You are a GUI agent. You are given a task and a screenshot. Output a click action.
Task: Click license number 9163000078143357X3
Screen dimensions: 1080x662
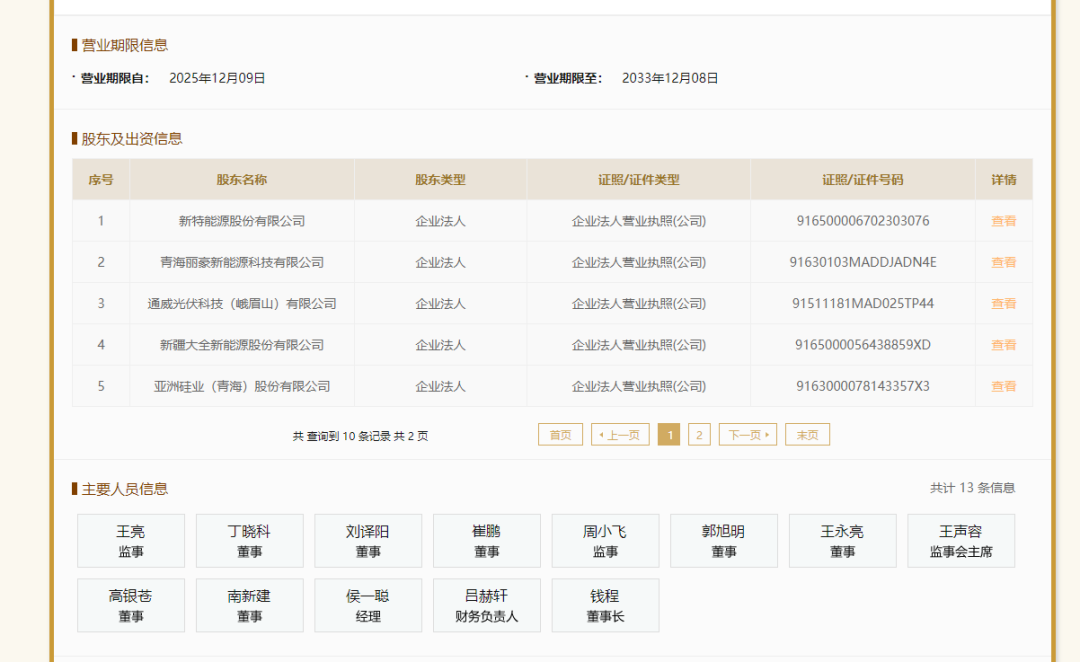tap(862, 386)
